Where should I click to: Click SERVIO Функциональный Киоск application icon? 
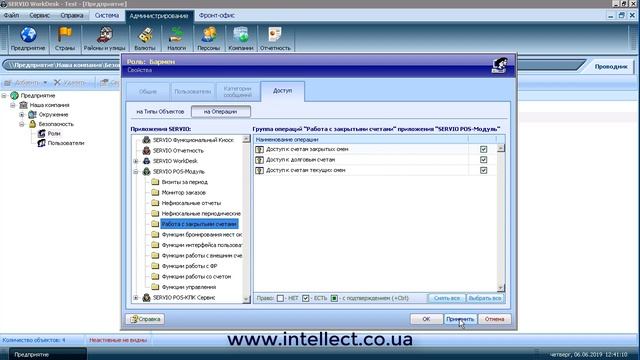147,140
